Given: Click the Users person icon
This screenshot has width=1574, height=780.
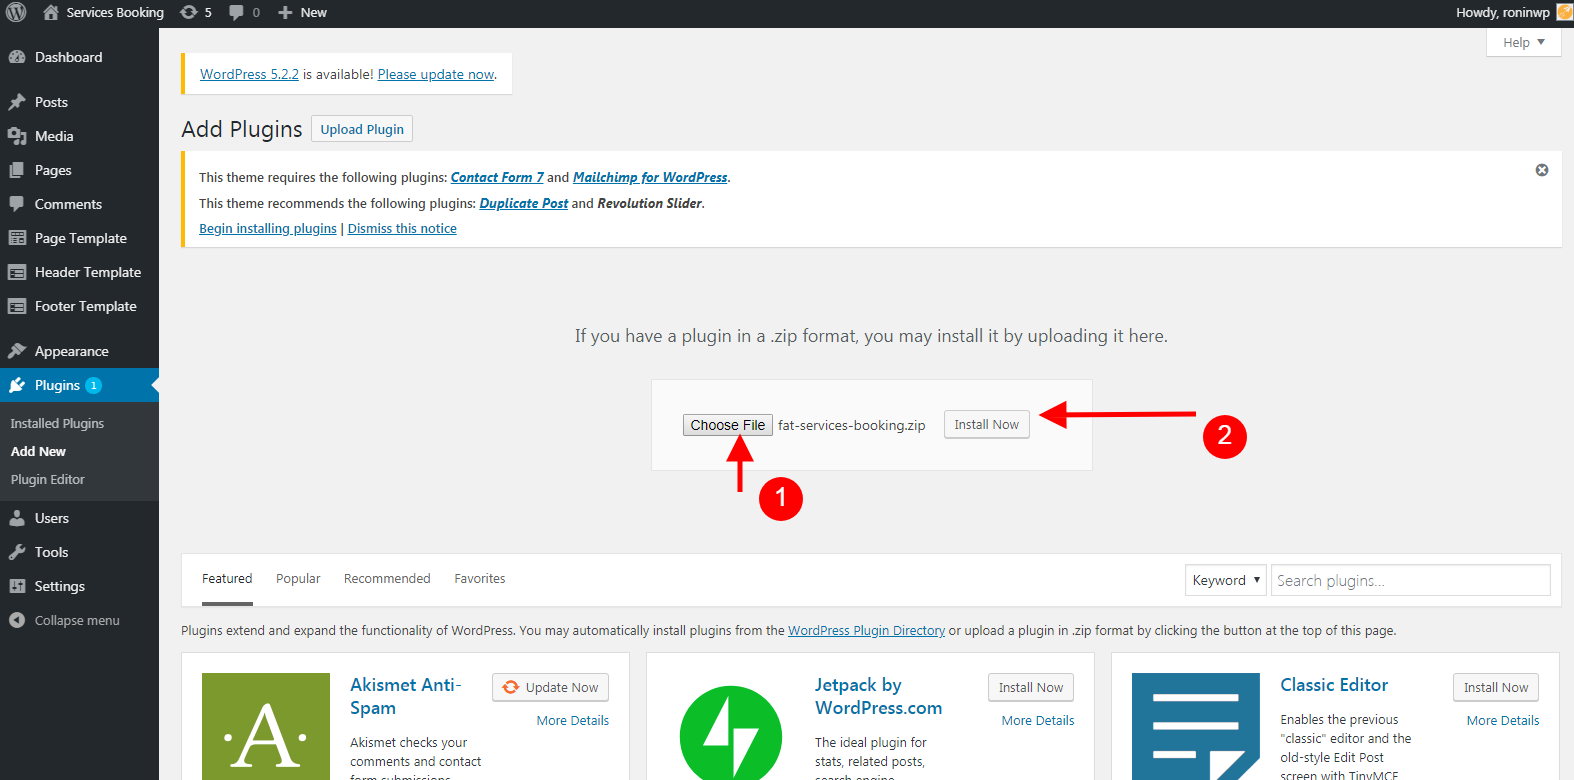Looking at the screenshot, I should (17, 518).
